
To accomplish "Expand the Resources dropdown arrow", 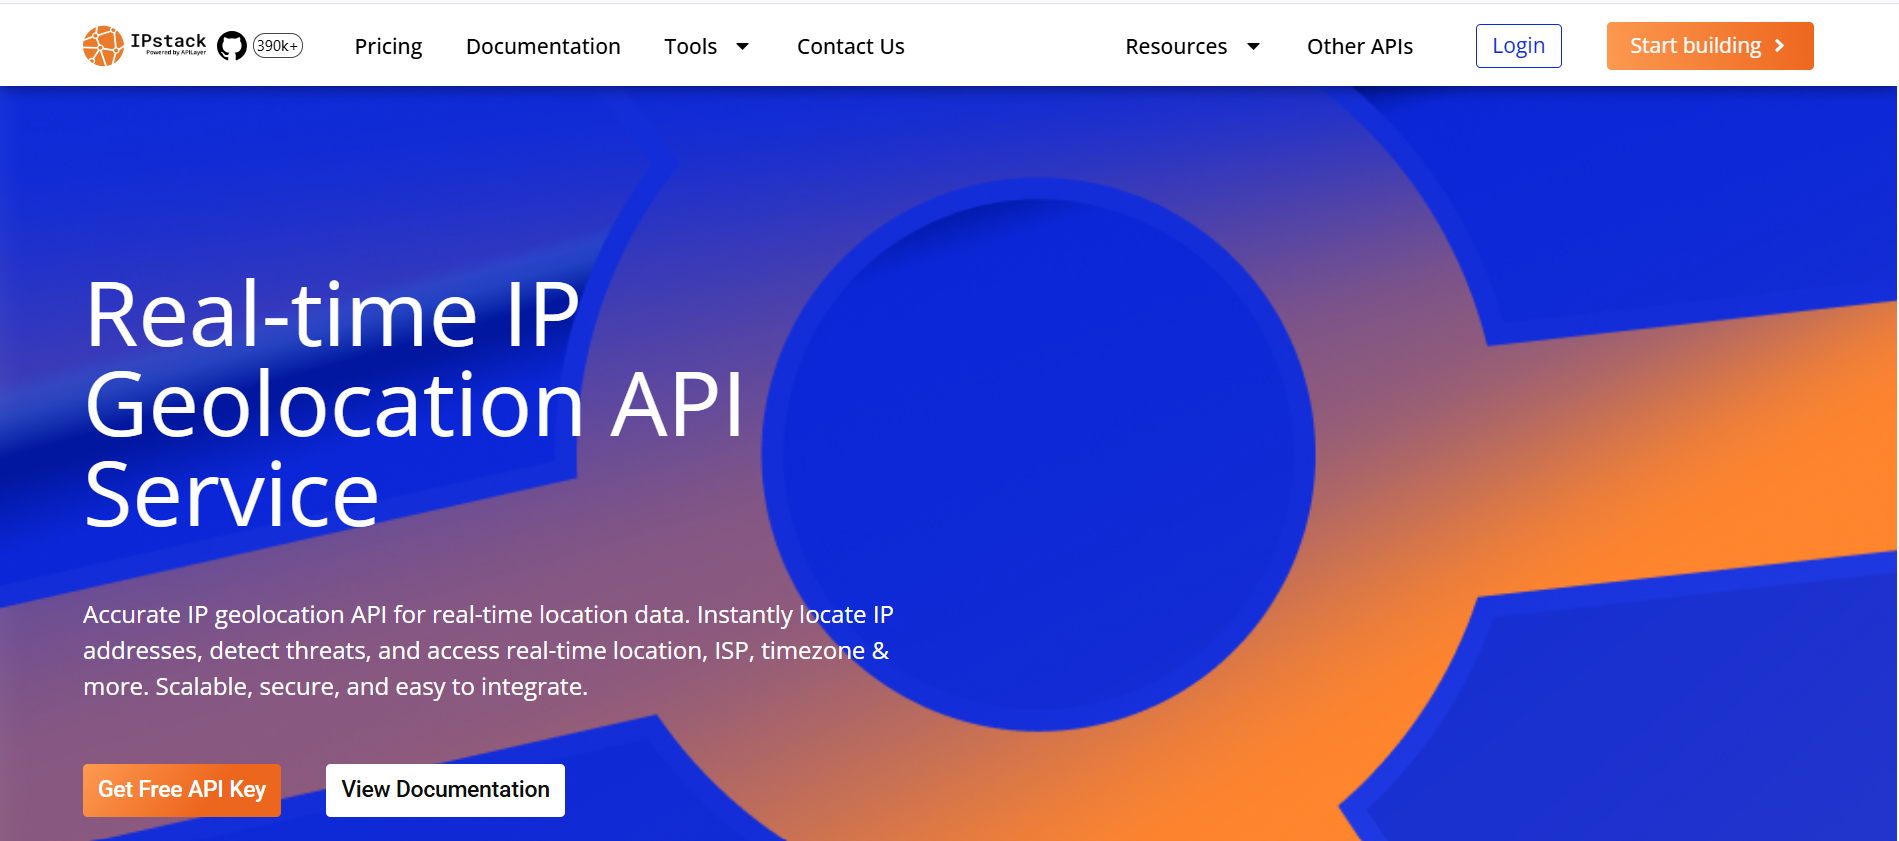I will 1253,47.
